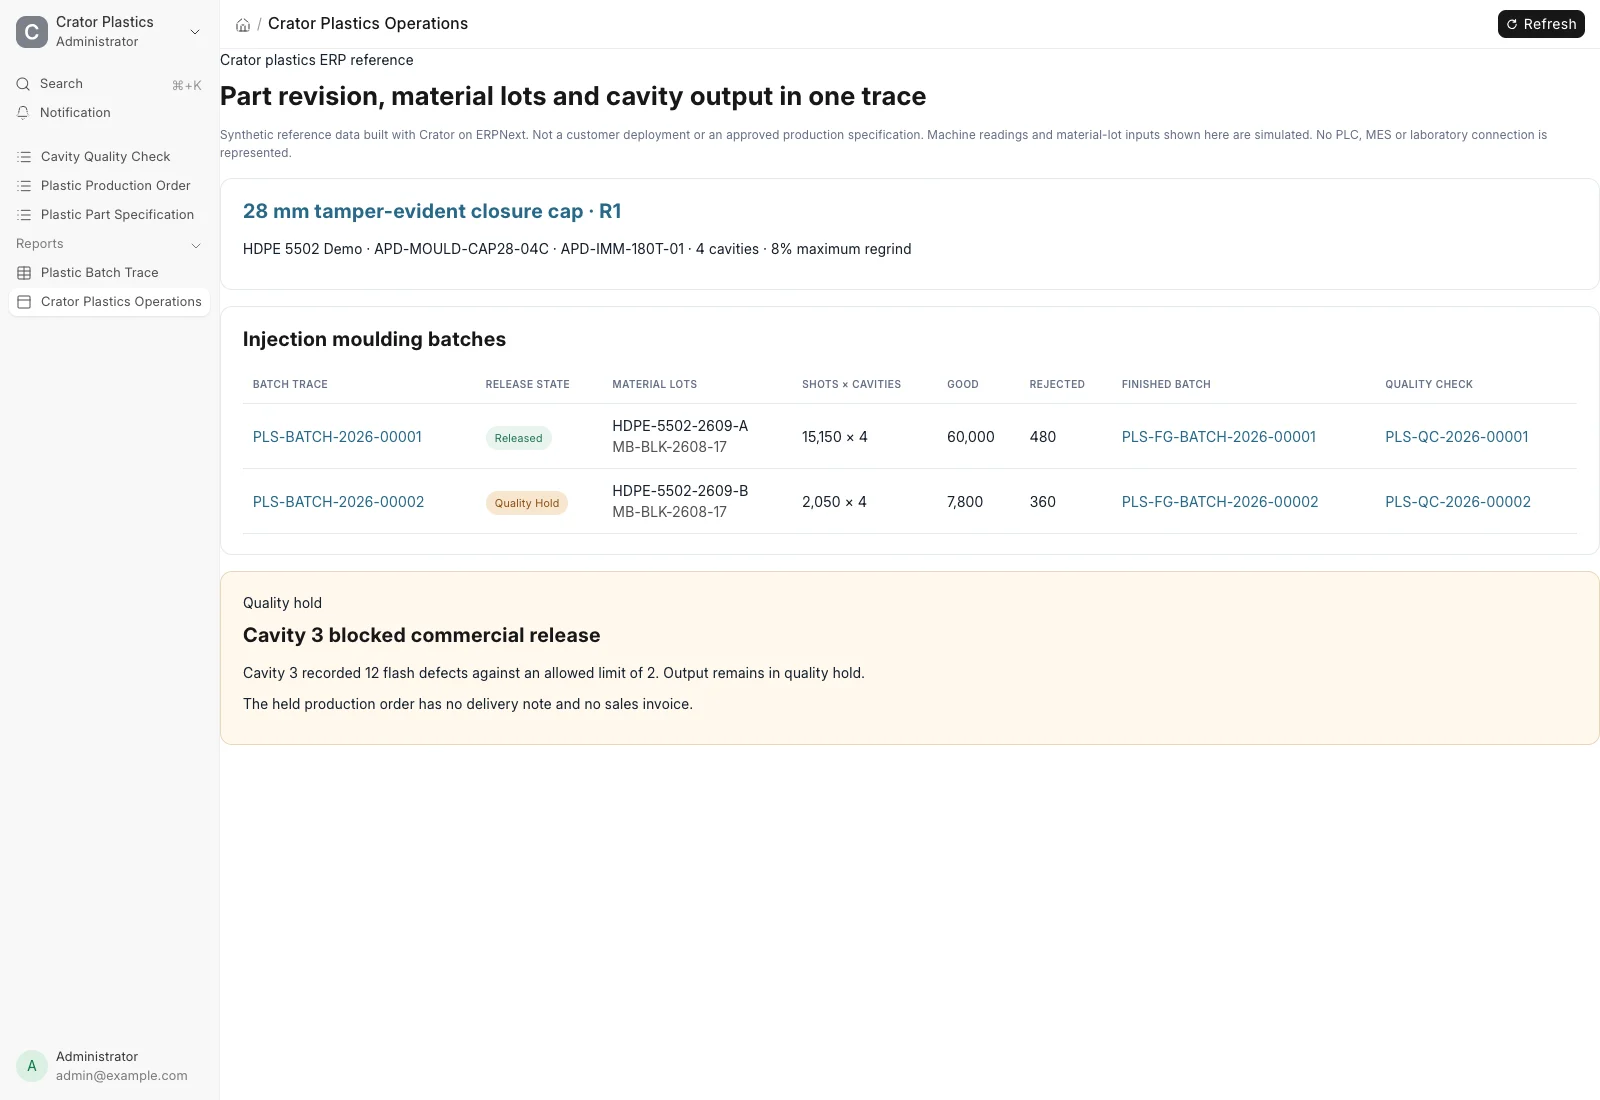Screen dimensions: 1600x1100
Task: Click material lot HDPE-5502-2609-A
Action: tap(680, 426)
